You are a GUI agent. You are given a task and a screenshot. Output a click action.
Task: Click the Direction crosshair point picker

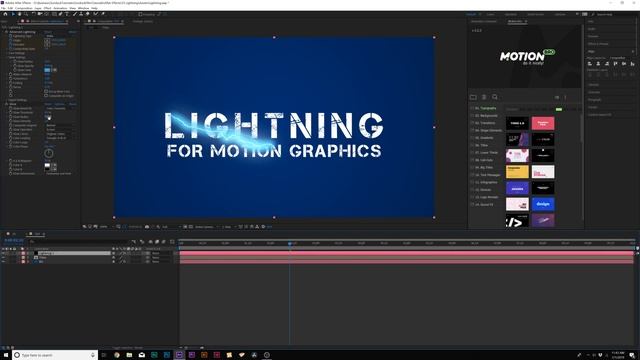point(47,44)
